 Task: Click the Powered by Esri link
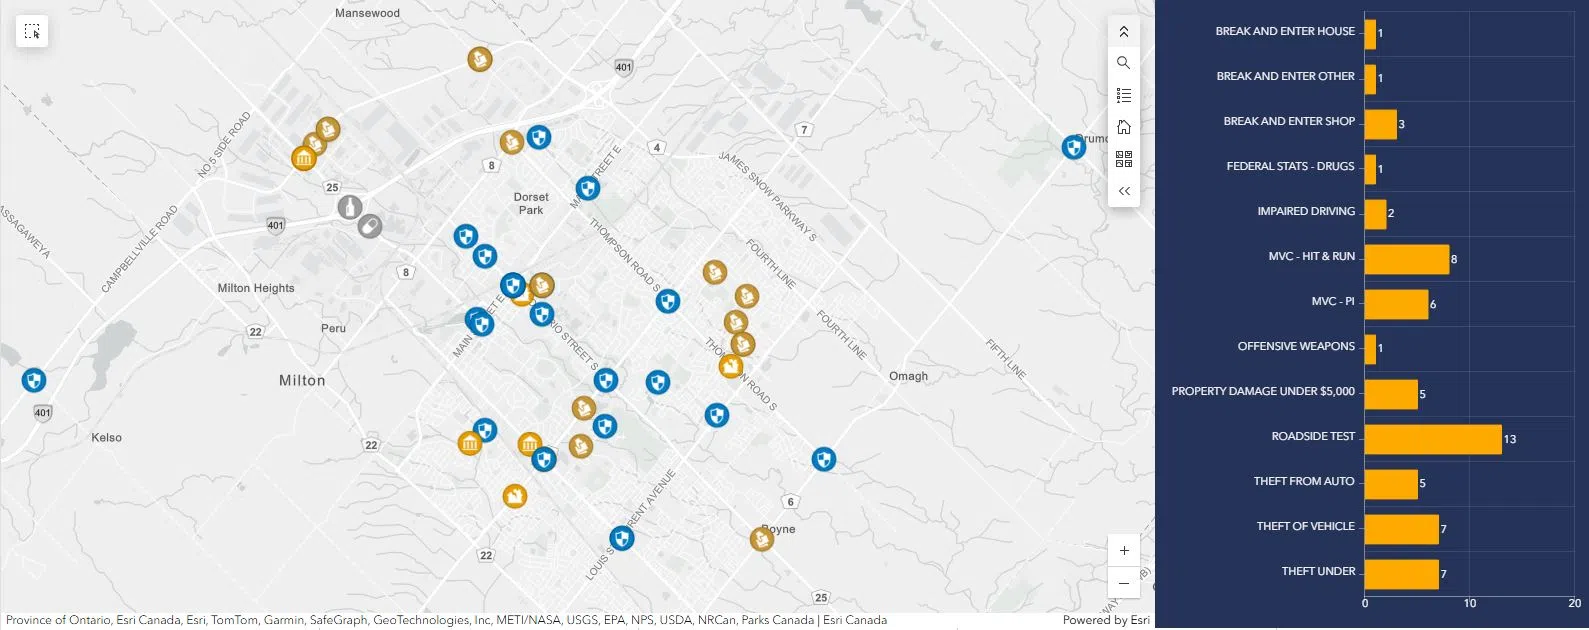click(1106, 620)
